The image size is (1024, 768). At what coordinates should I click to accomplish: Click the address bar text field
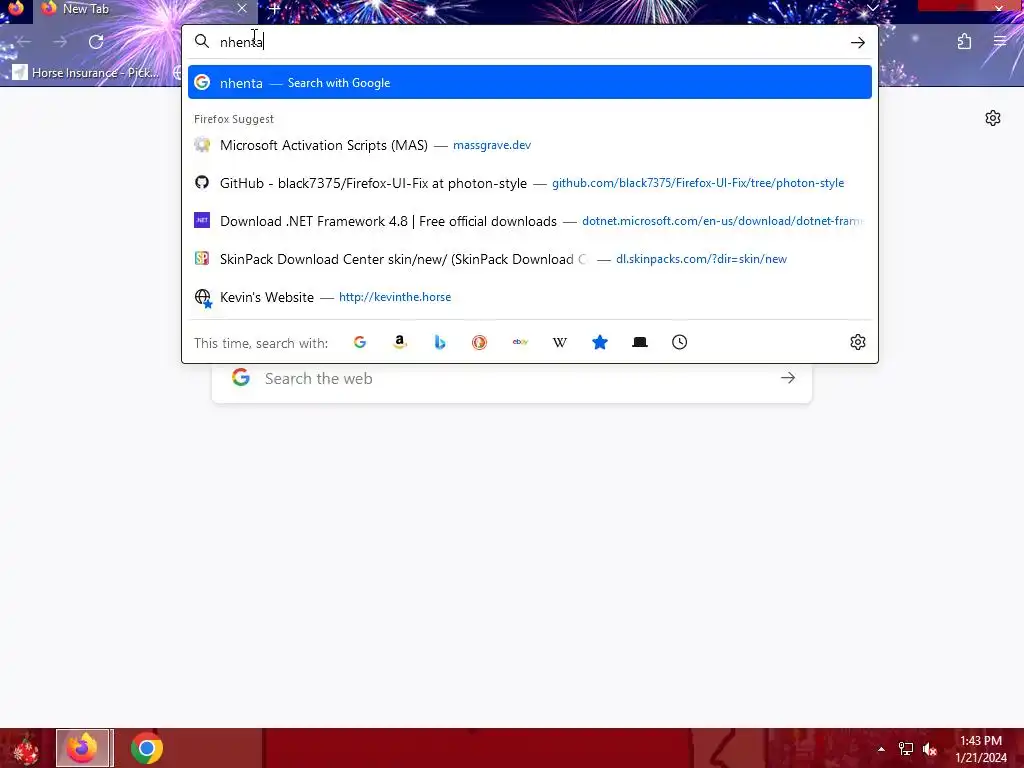529,42
